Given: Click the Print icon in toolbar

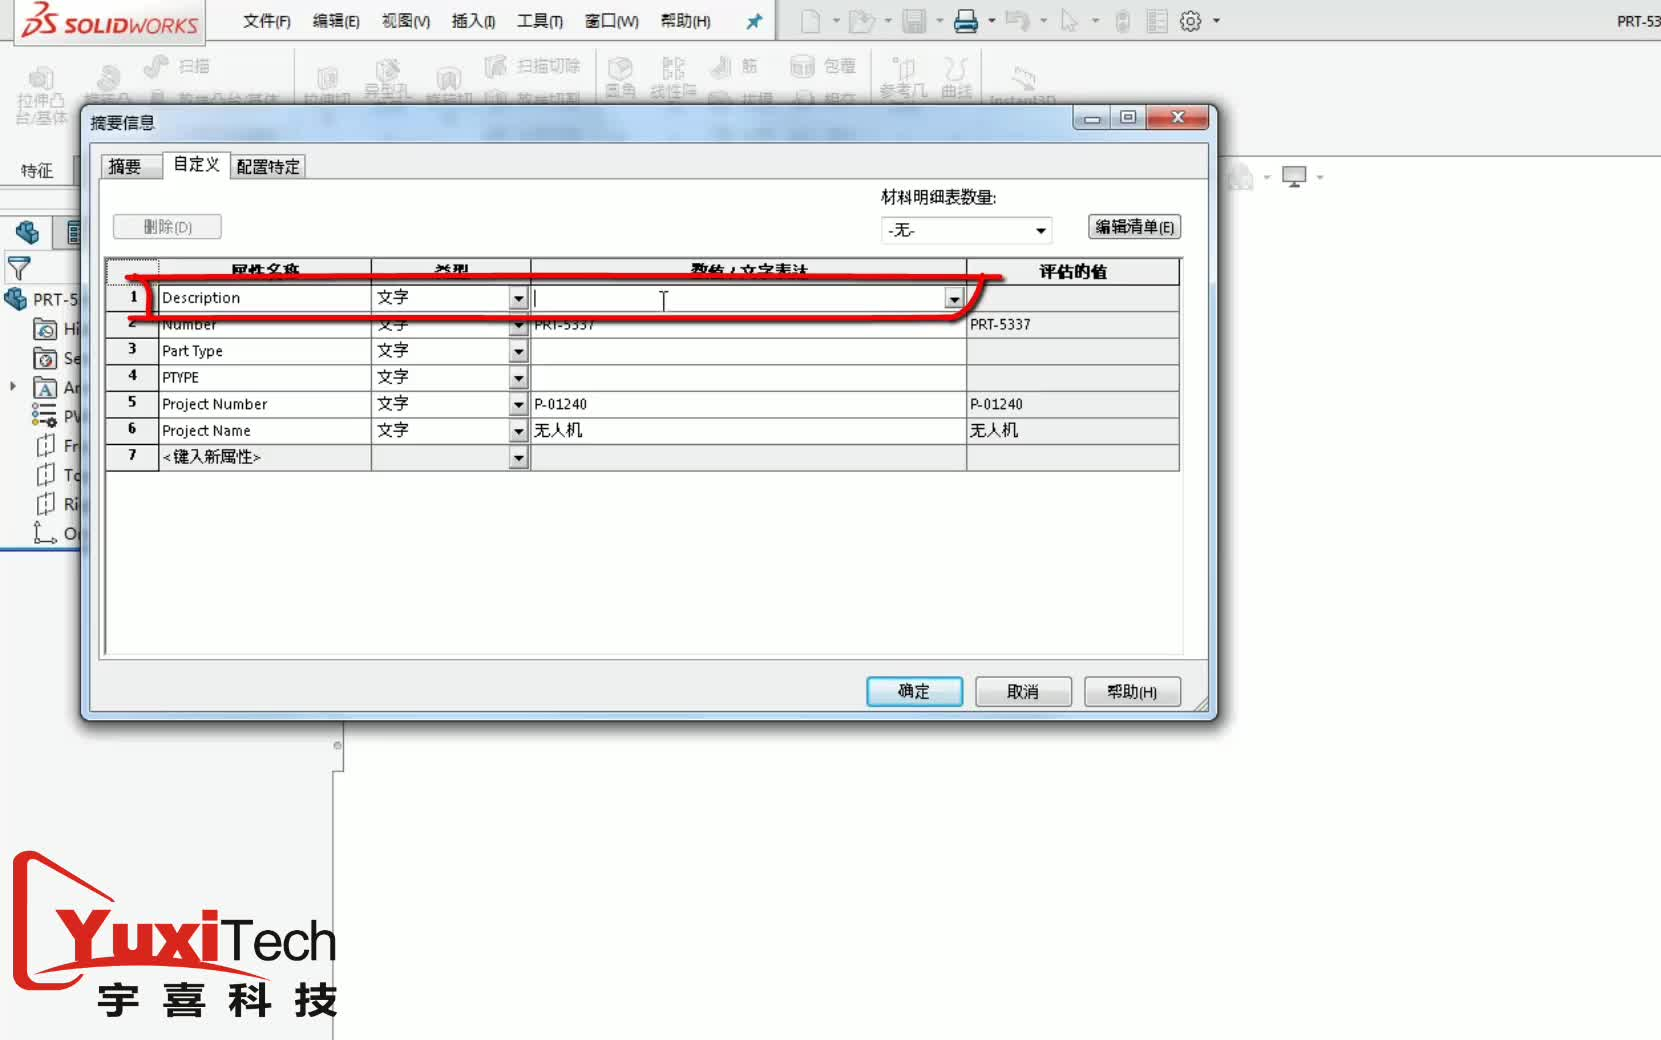Looking at the screenshot, I should tap(966, 21).
